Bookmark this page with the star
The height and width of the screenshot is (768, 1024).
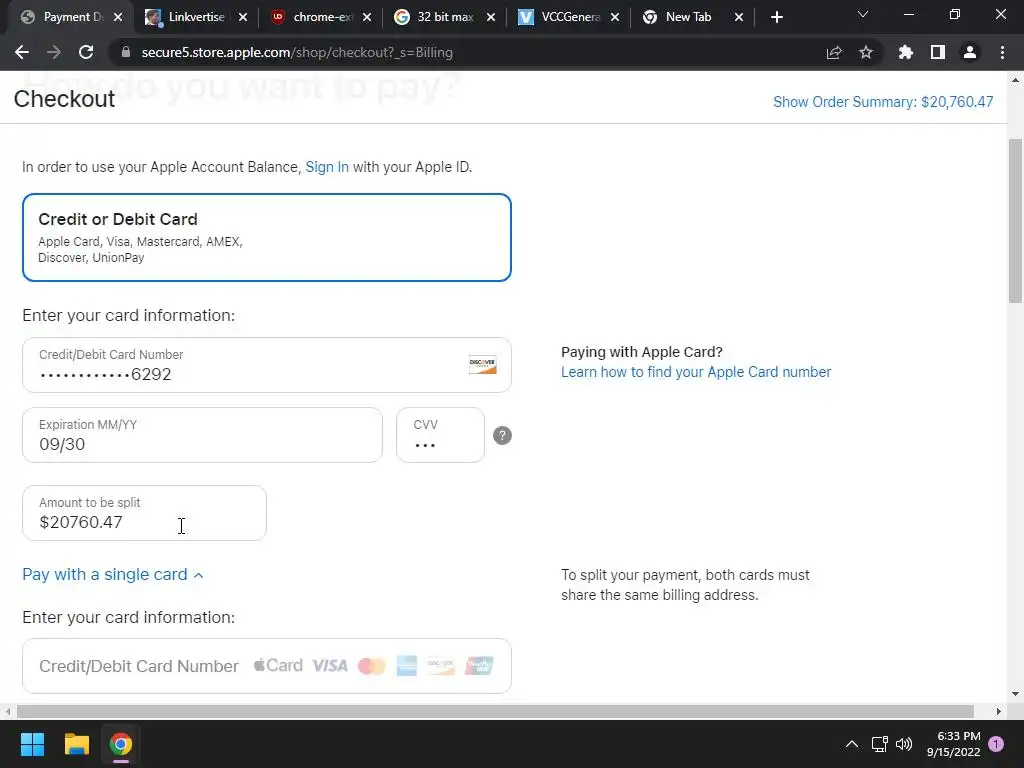(866, 52)
